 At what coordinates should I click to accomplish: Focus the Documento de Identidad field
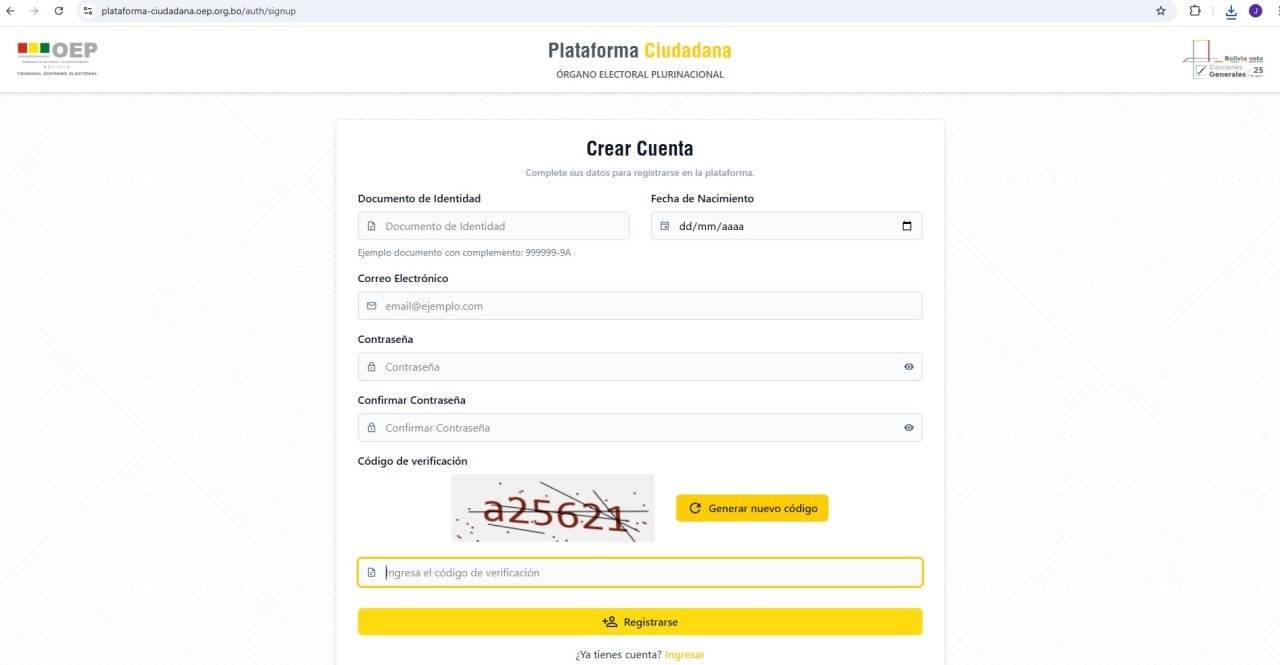(x=500, y=226)
